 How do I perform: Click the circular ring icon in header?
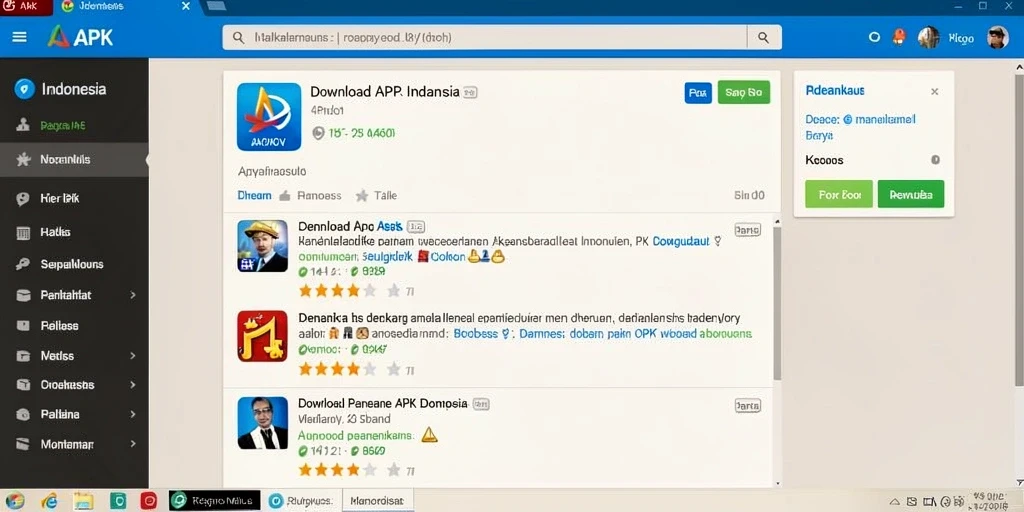click(x=874, y=37)
